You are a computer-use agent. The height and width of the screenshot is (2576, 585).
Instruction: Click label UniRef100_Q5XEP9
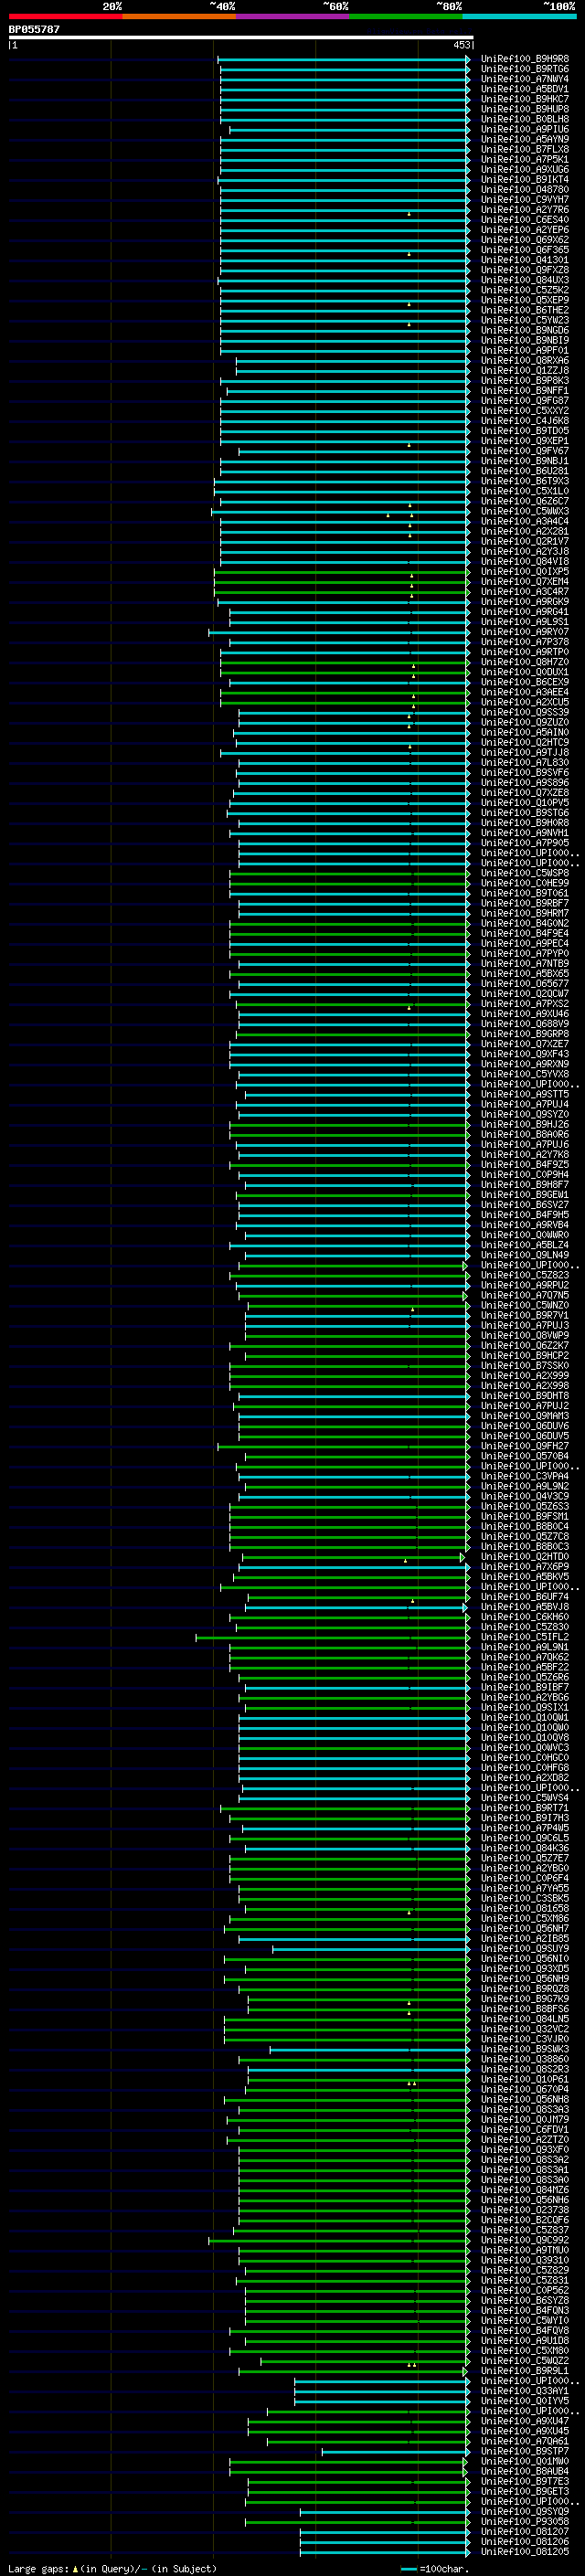pyautogui.click(x=525, y=300)
